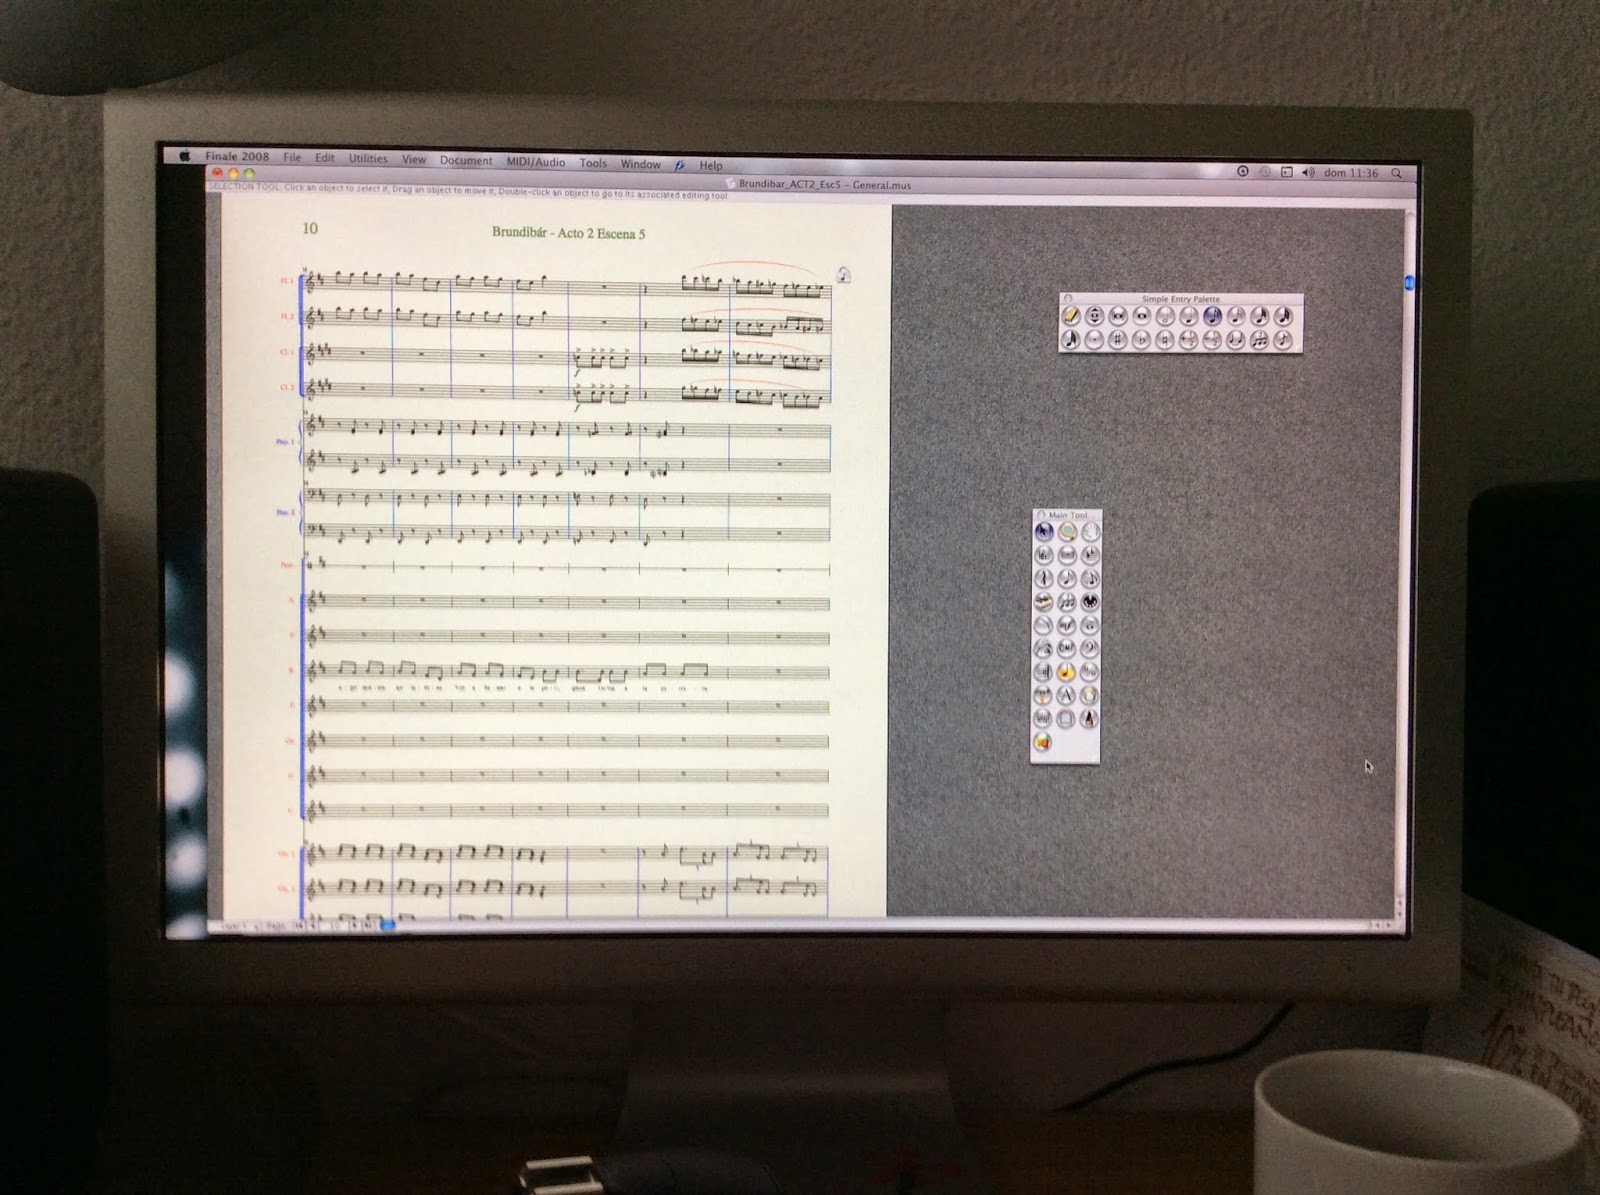Open the Document menu
This screenshot has height=1195, width=1600.
click(x=466, y=161)
